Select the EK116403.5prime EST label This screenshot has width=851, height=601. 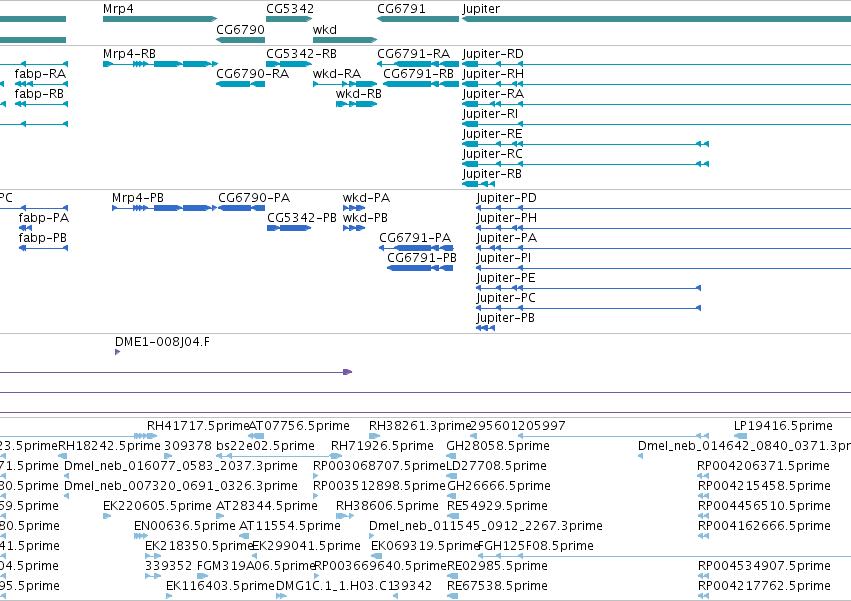(x=220, y=586)
